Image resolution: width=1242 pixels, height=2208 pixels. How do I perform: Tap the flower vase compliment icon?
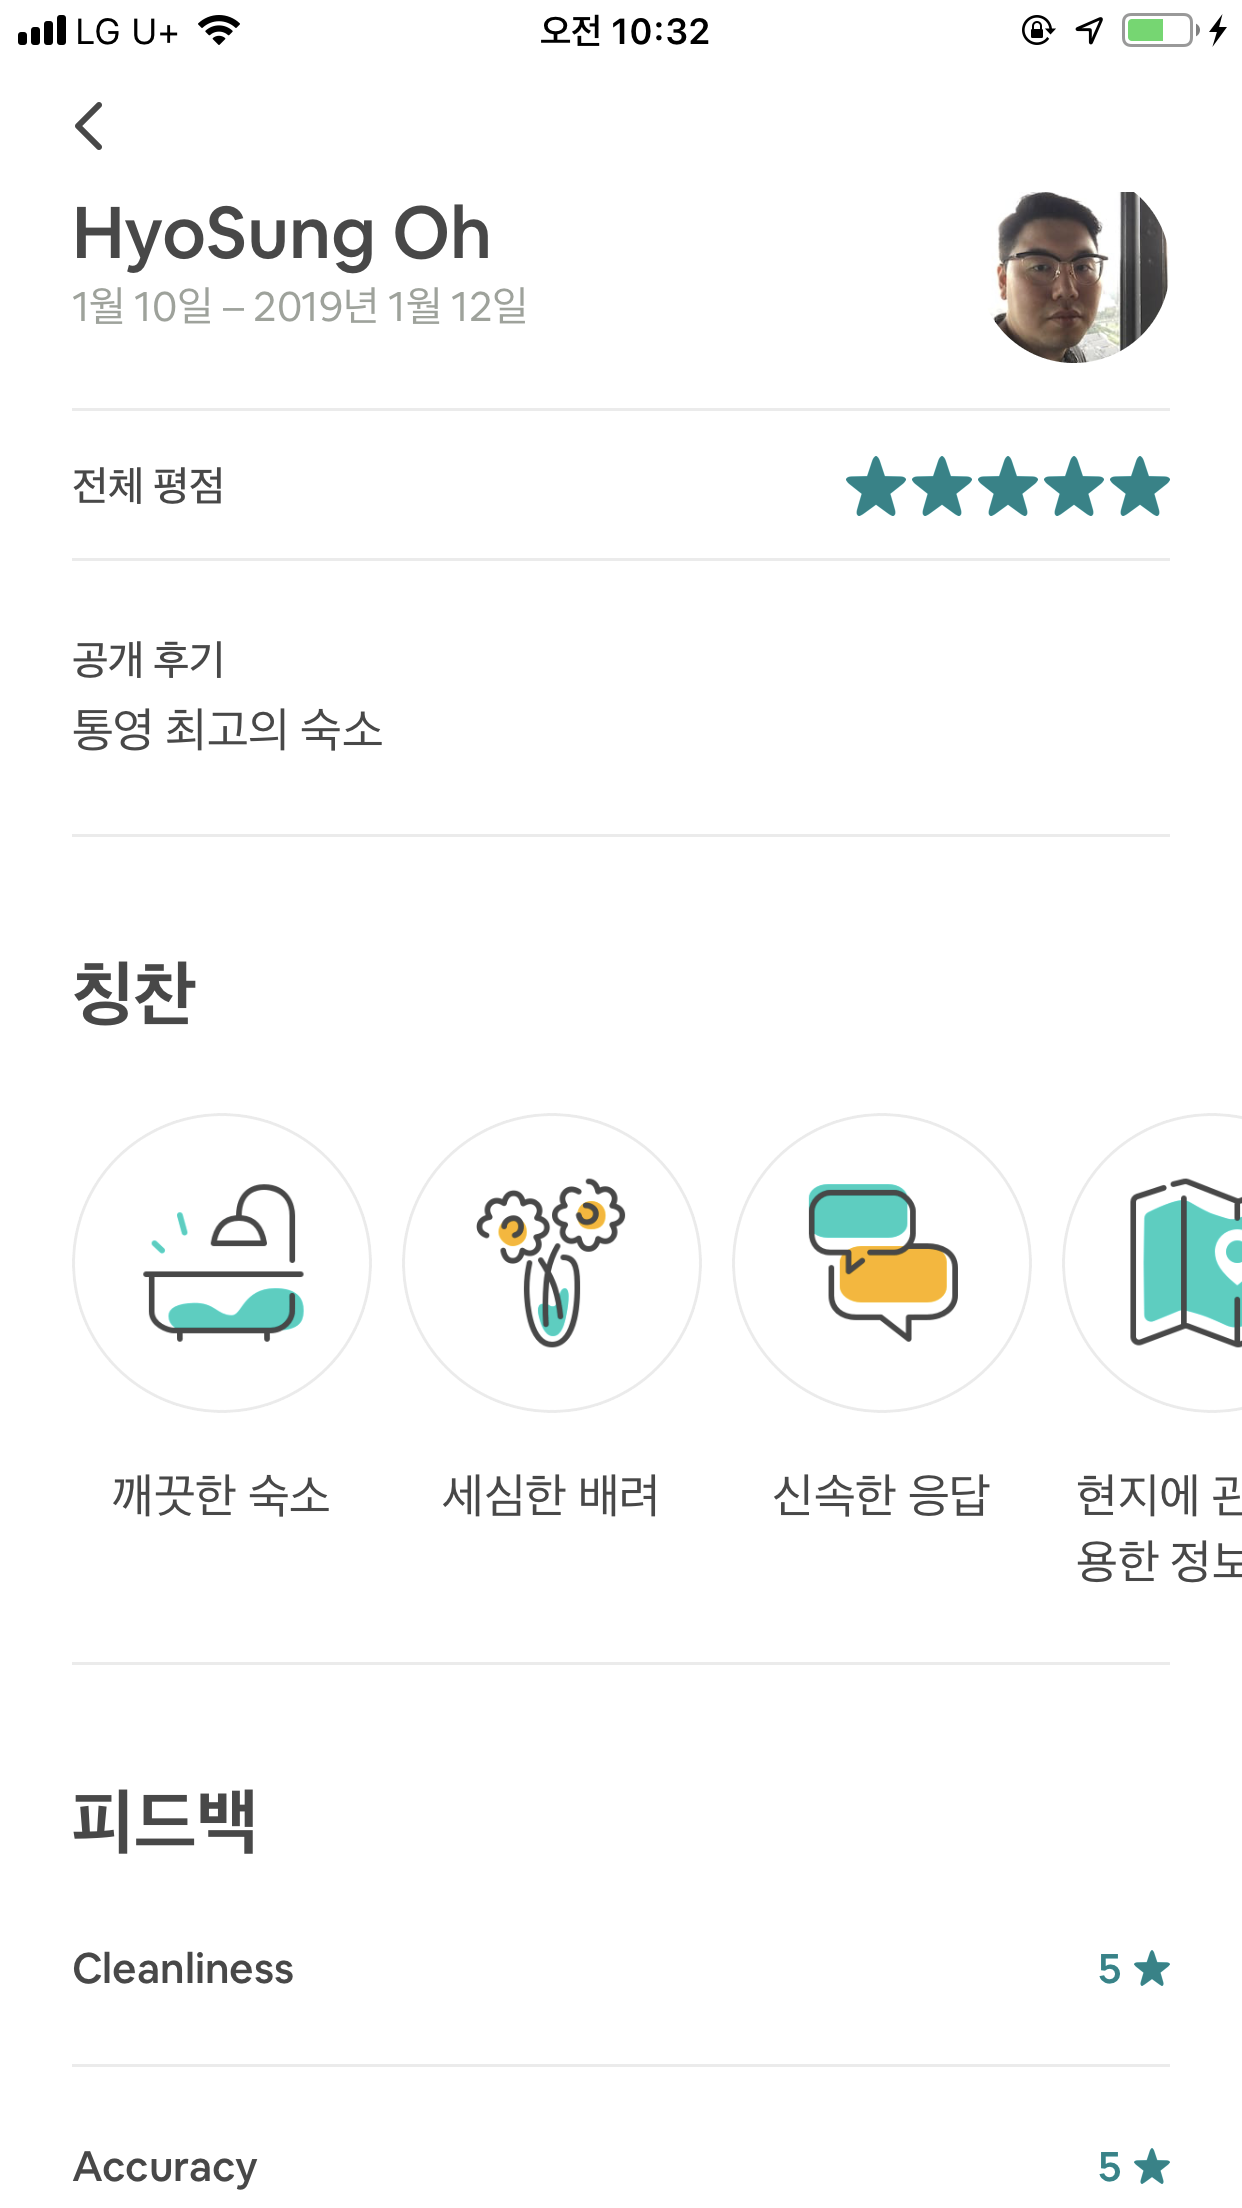click(552, 1263)
